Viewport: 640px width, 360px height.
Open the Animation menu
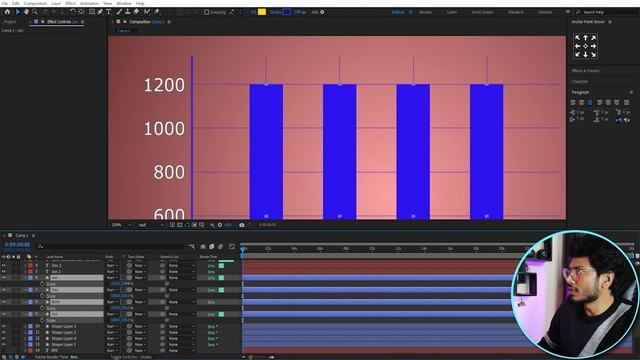tap(89, 3)
